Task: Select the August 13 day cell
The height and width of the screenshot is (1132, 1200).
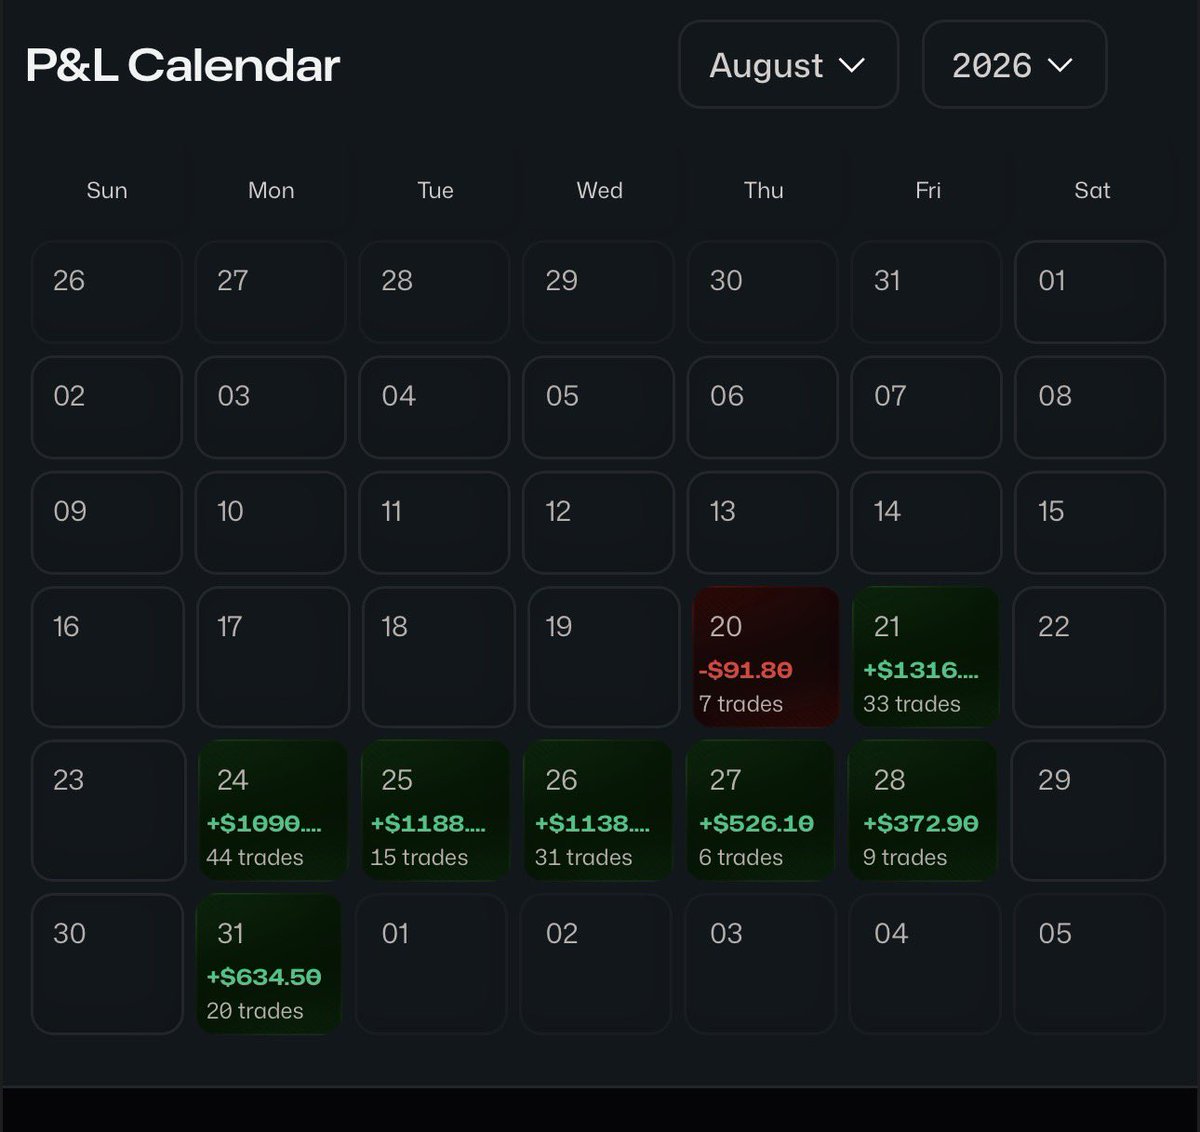Action: (763, 523)
